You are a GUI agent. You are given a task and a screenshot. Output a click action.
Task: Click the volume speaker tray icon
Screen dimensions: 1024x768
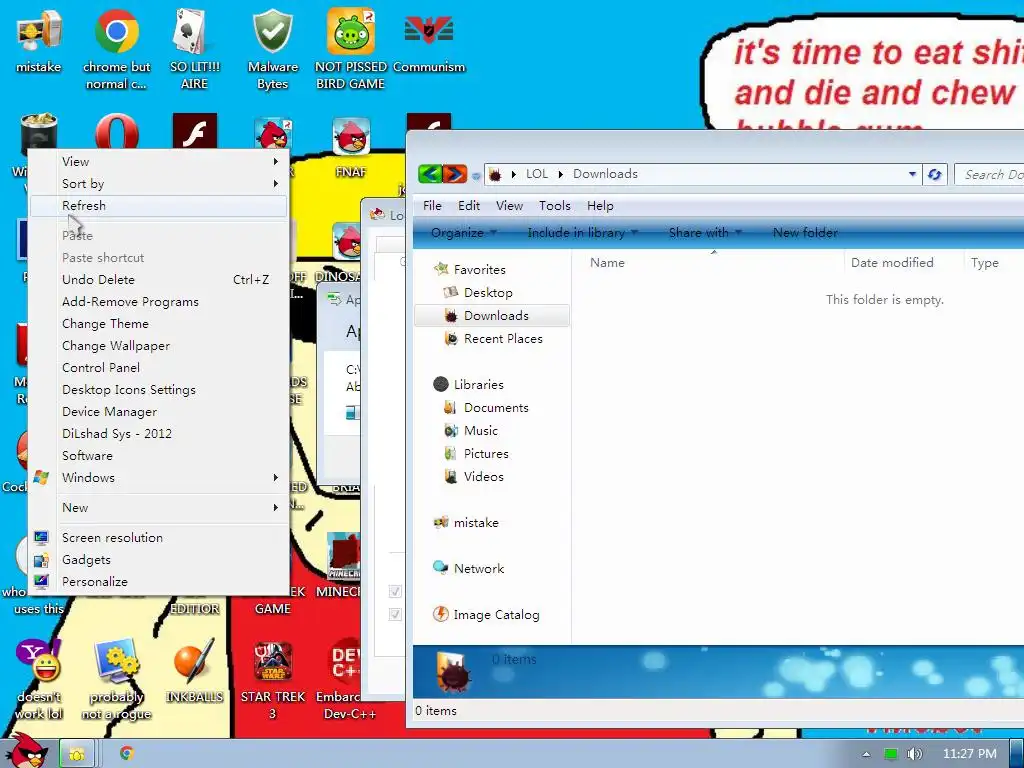pos(914,754)
